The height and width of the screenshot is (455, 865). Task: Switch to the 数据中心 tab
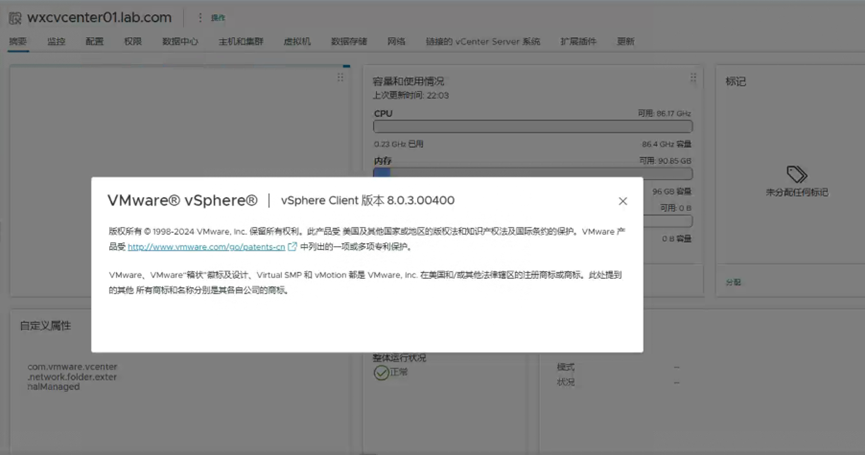point(180,41)
